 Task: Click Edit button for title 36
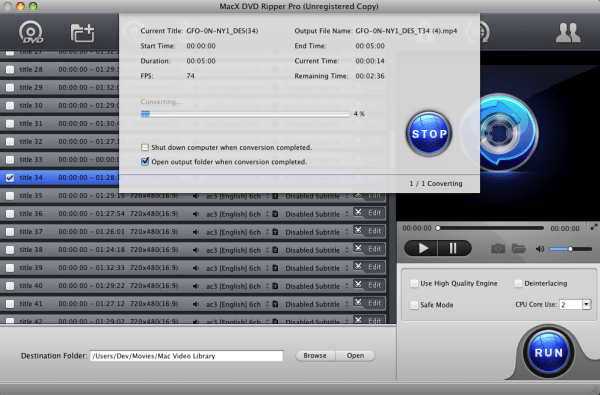(x=374, y=213)
